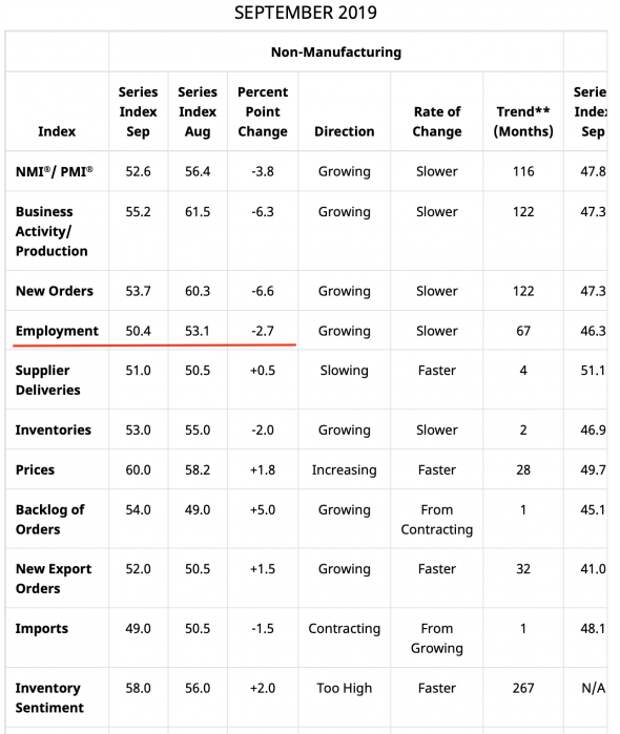The height and width of the screenshot is (734, 620).
Task: Select the underlined Employment row label
Action: 57,331
